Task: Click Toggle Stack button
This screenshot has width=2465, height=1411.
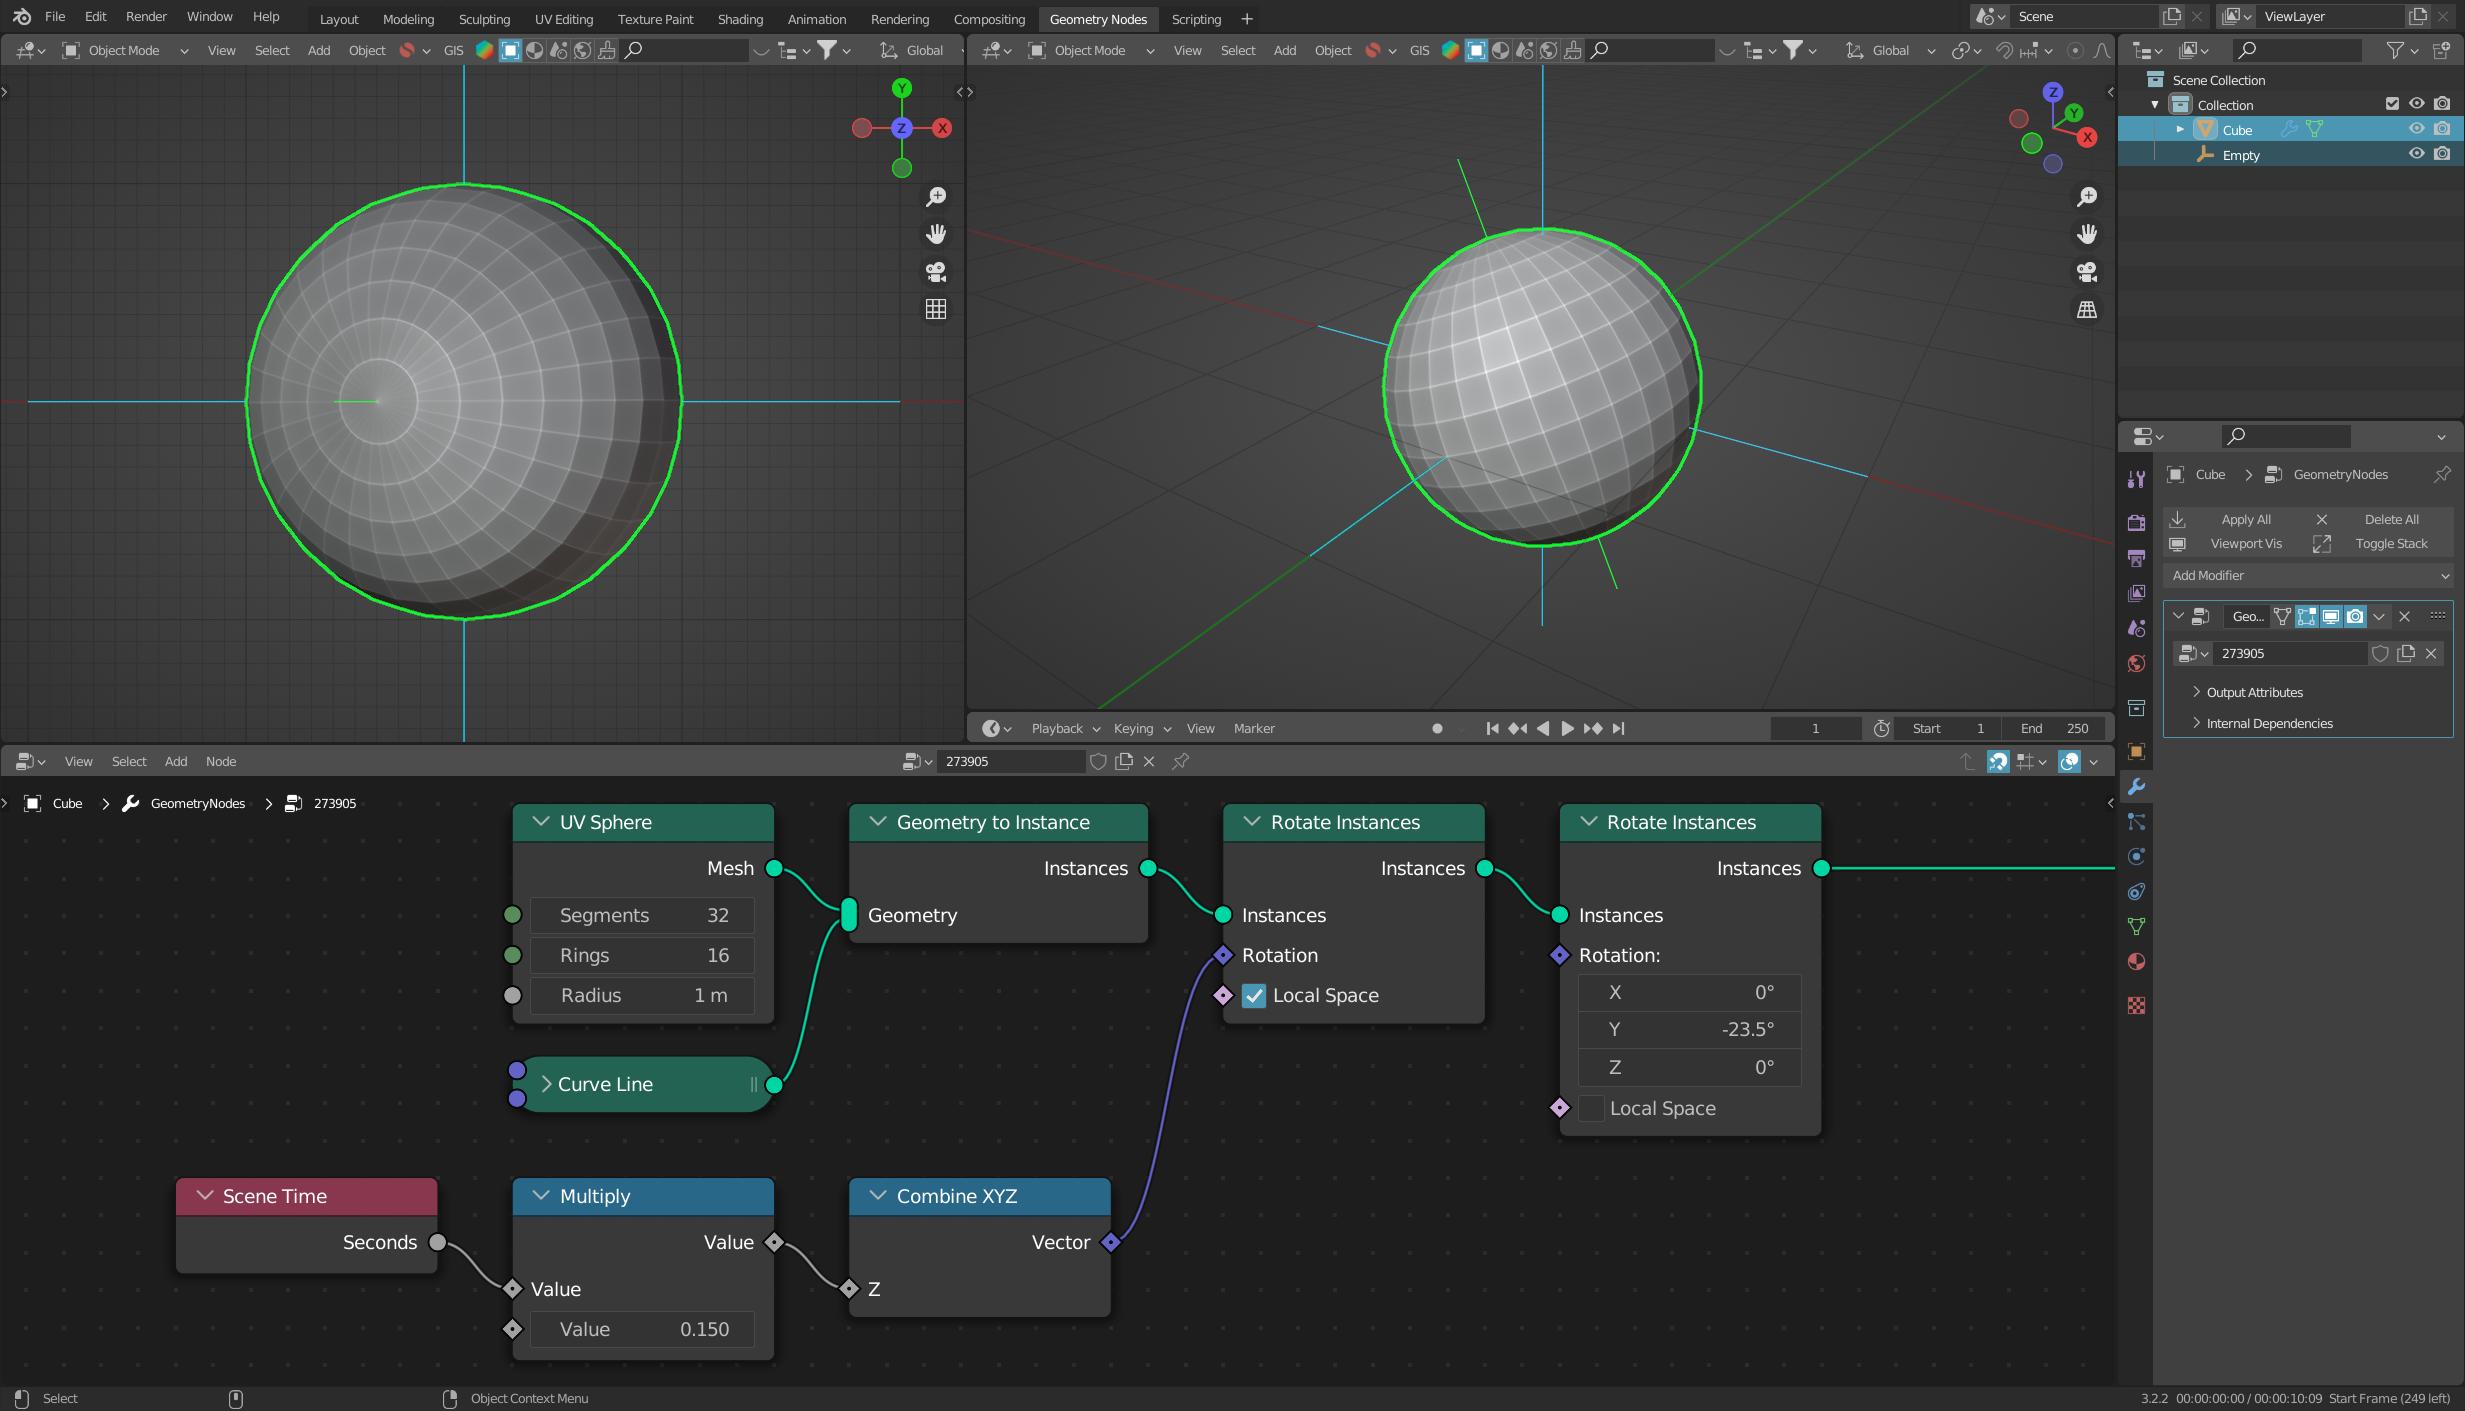Action: point(2380,543)
